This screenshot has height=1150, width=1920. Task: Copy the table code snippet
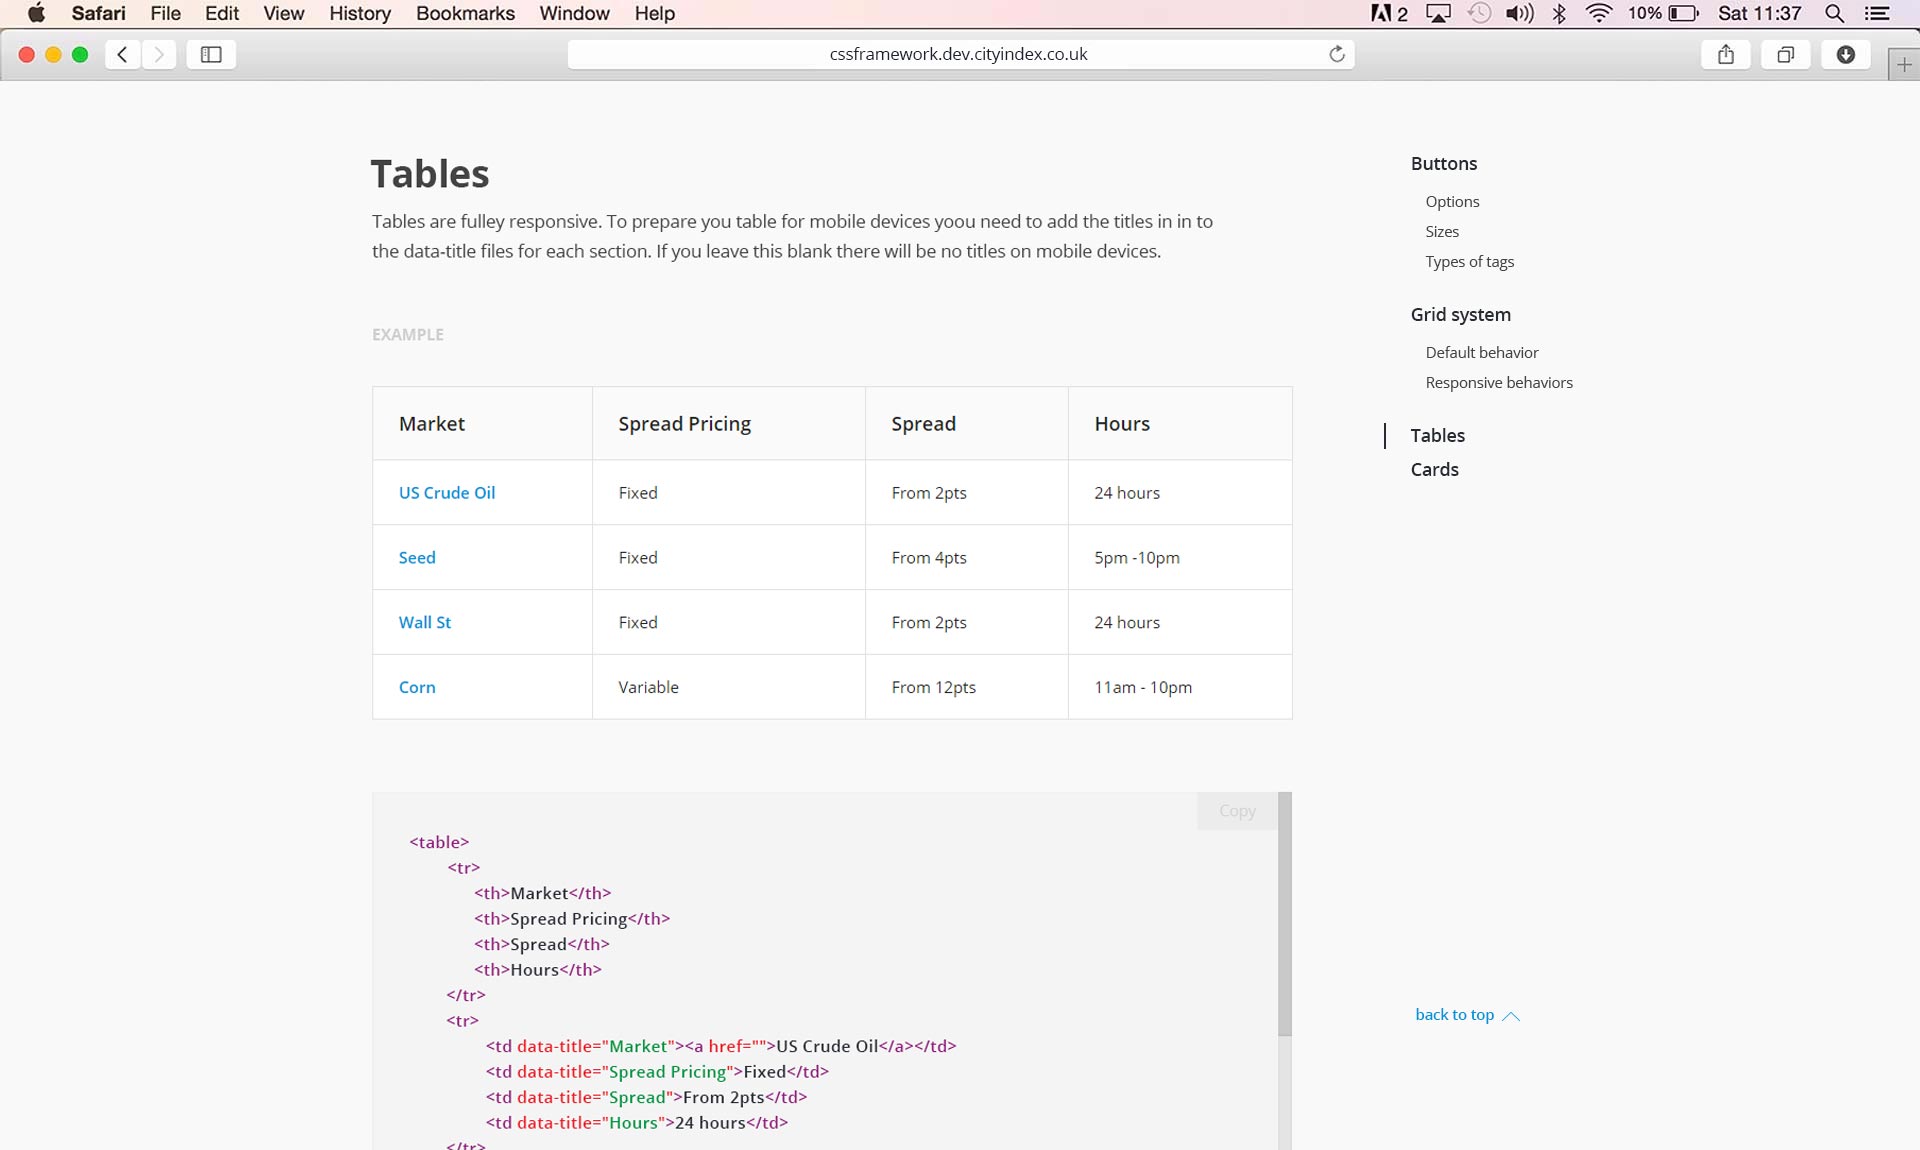(1236, 811)
